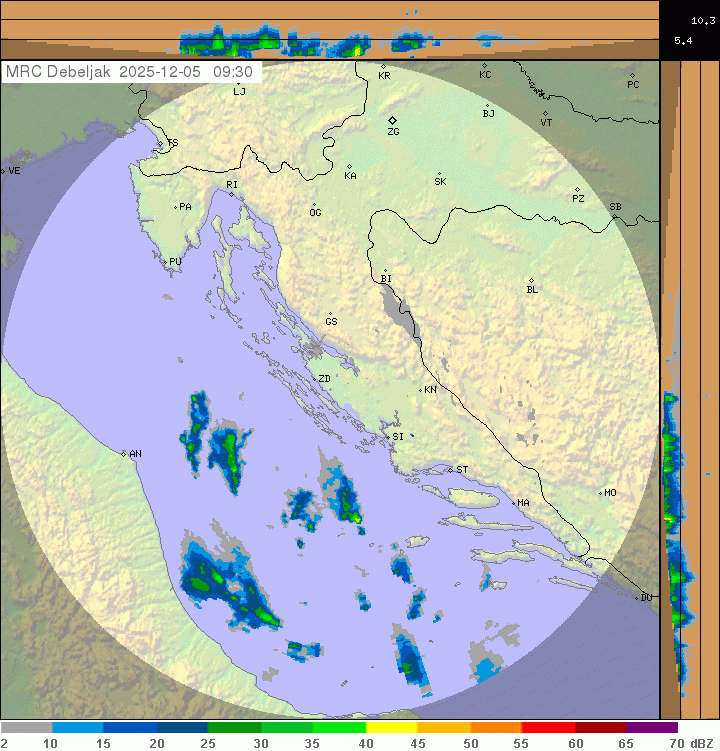Pick the gray 2-10 dBZ legend color
720x751 pixels.
tap(26, 728)
